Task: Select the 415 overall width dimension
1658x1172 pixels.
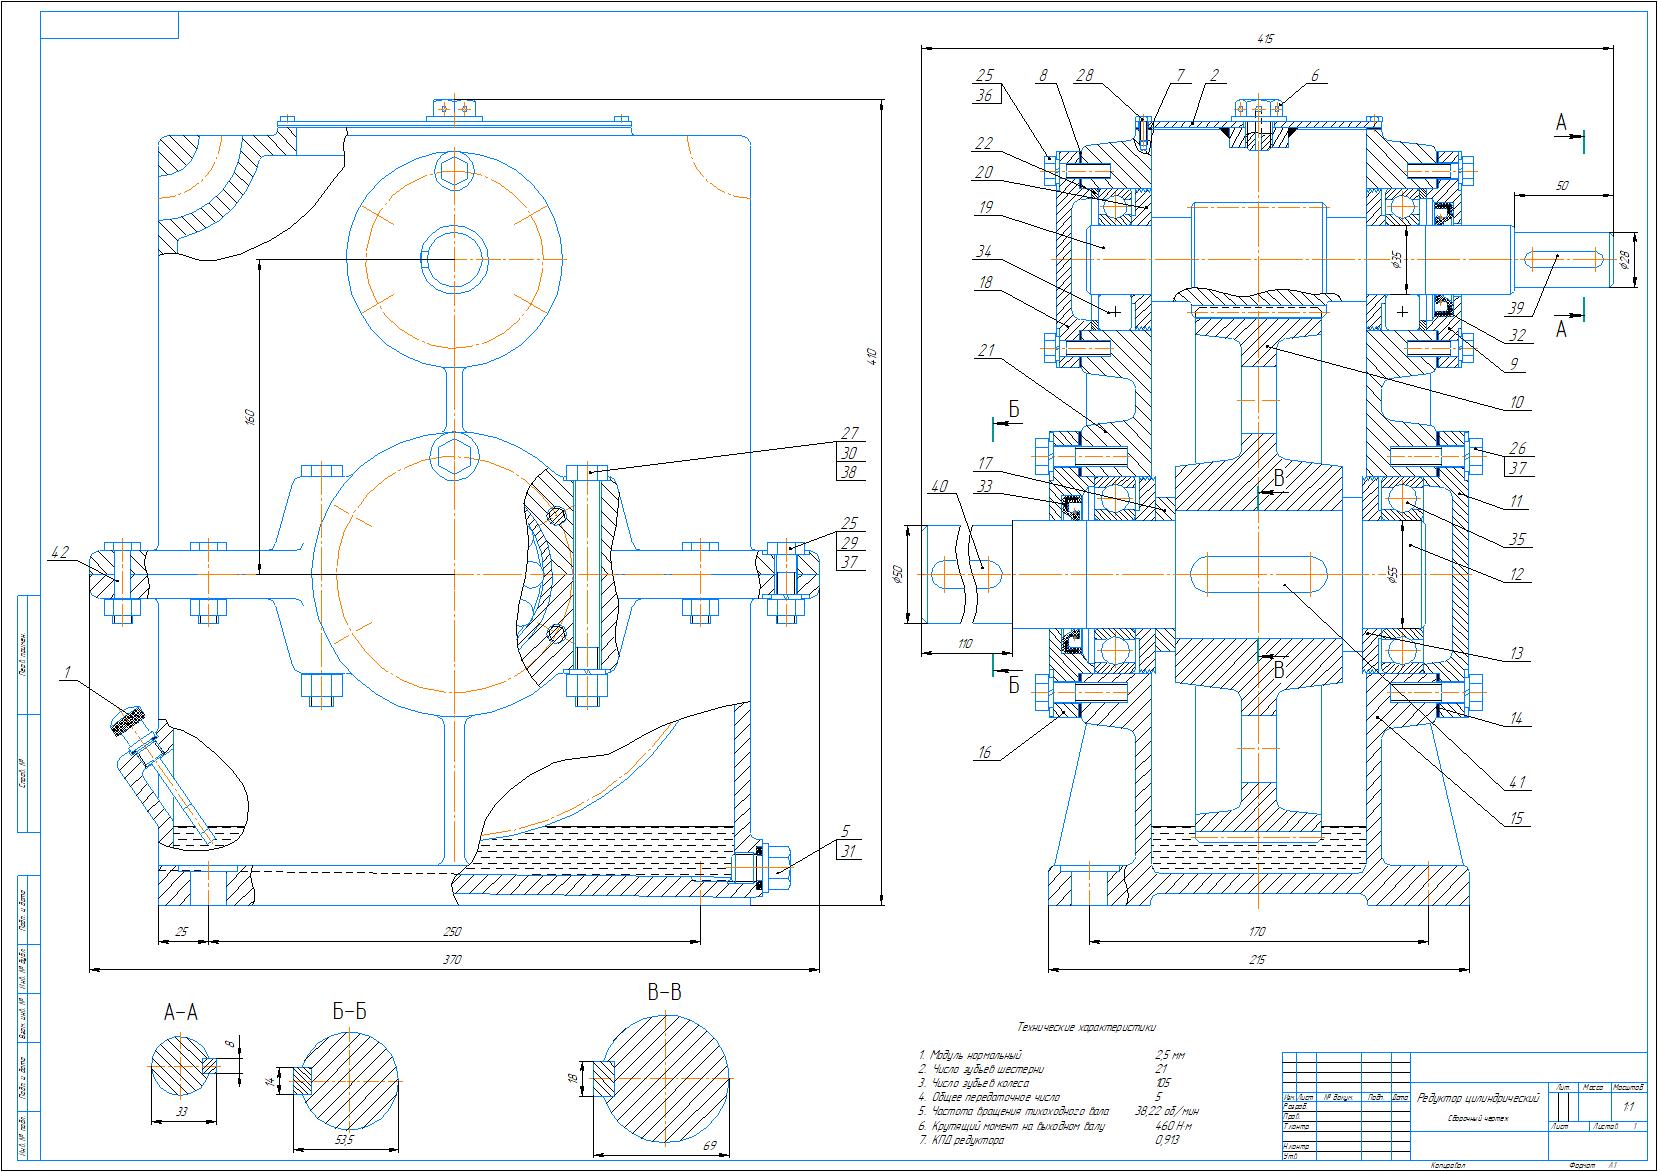Action: click(1269, 39)
